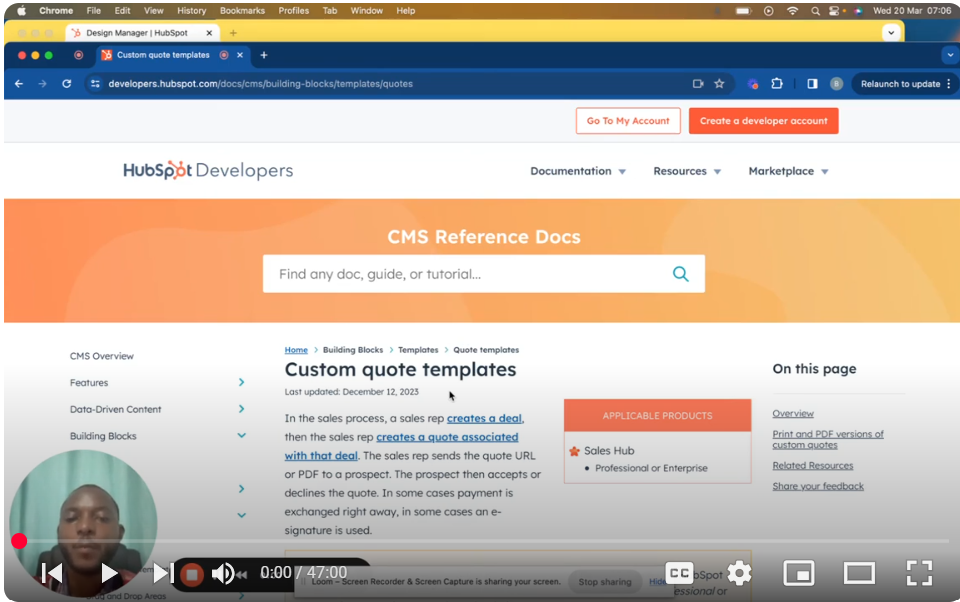Viewport: 960px width, 602px height.
Task: Open the History menu
Action: click(192, 10)
